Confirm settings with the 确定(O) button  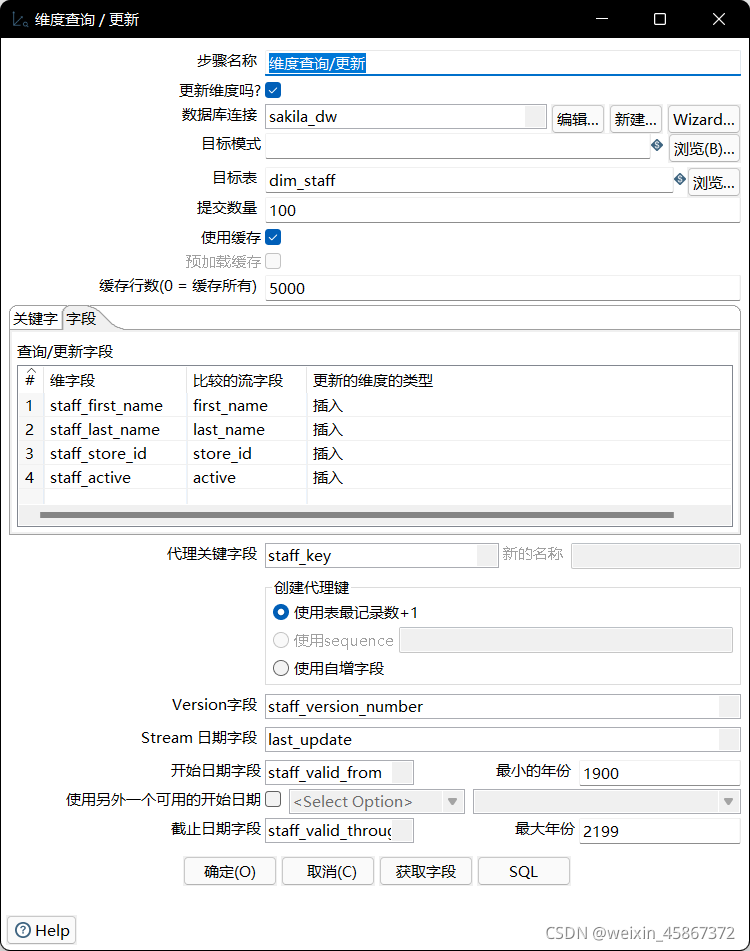click(229, 871)
